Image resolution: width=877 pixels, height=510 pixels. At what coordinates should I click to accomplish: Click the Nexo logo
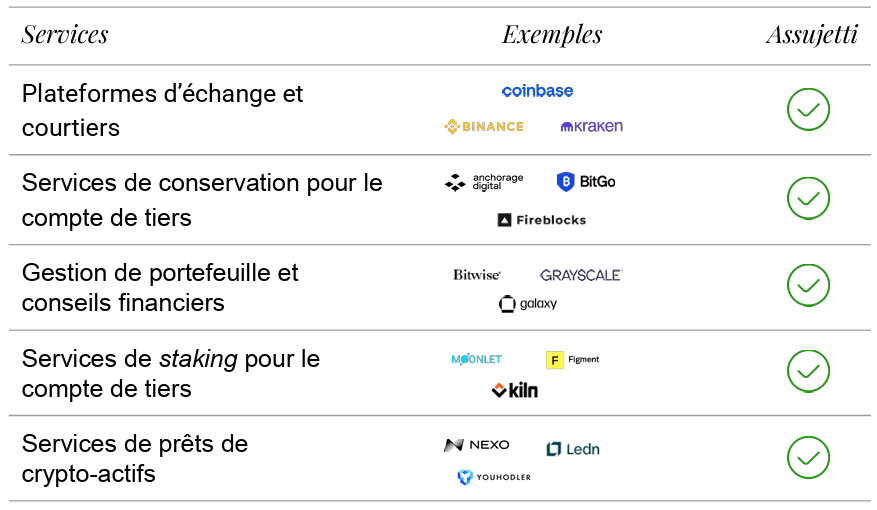click(x=477, y=445)
